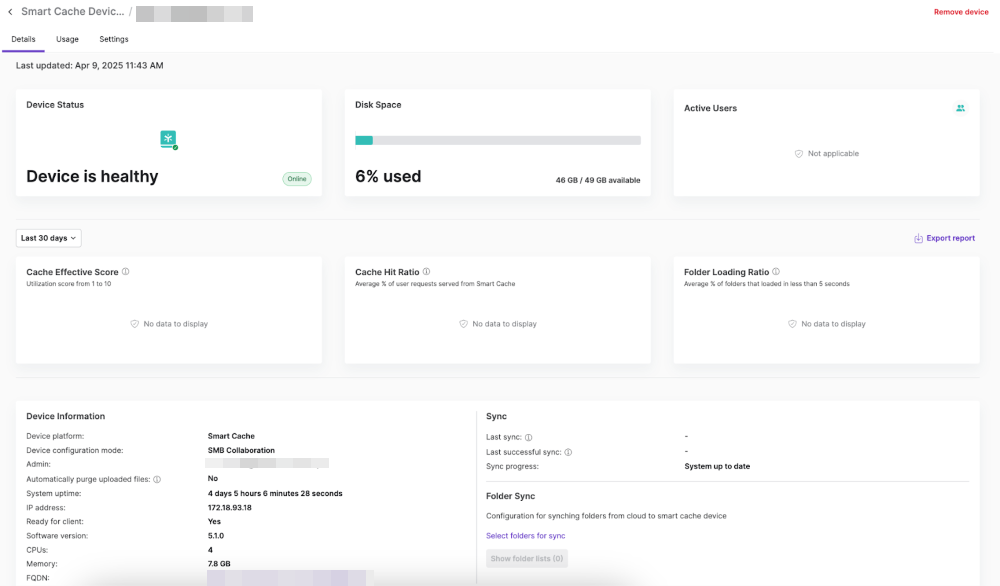This screenshot has height=586, width=1000.
Task: Click the info icon next to Last sync
Action: click(x=528, y=437)
